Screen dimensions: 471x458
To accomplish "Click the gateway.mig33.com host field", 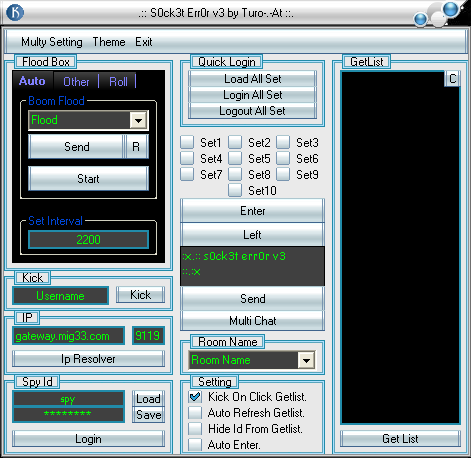I will click(x=68, y=336).
